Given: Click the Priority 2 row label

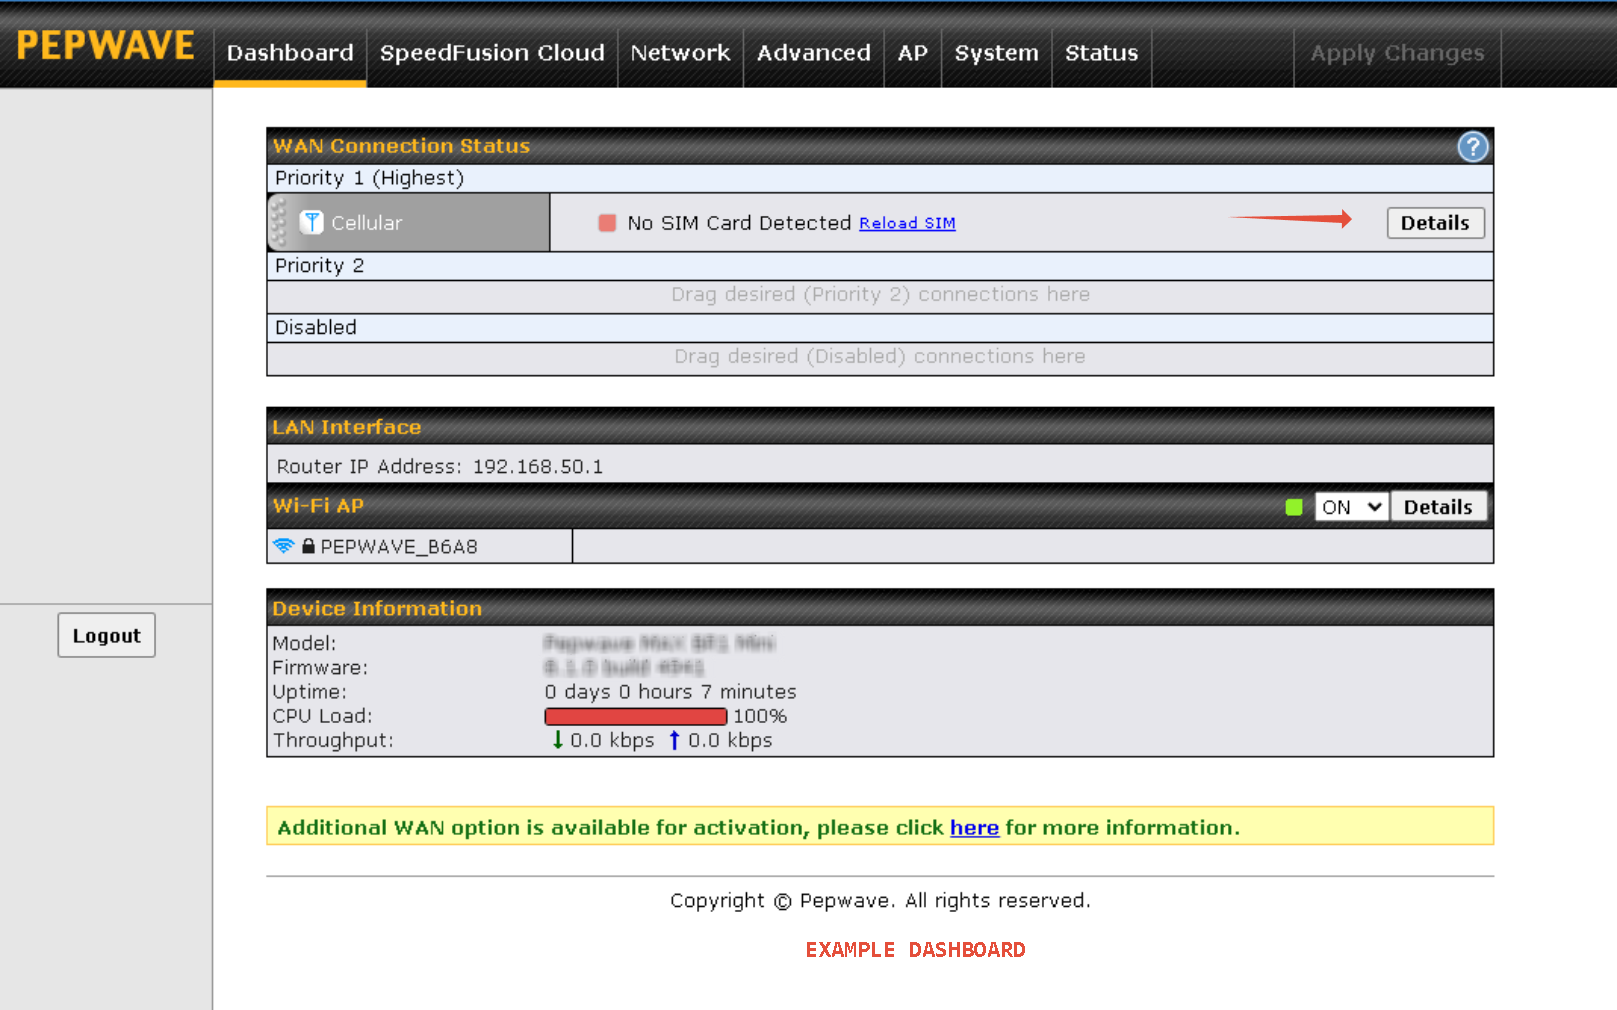Looking at the screenshot, I should [319, 266].
